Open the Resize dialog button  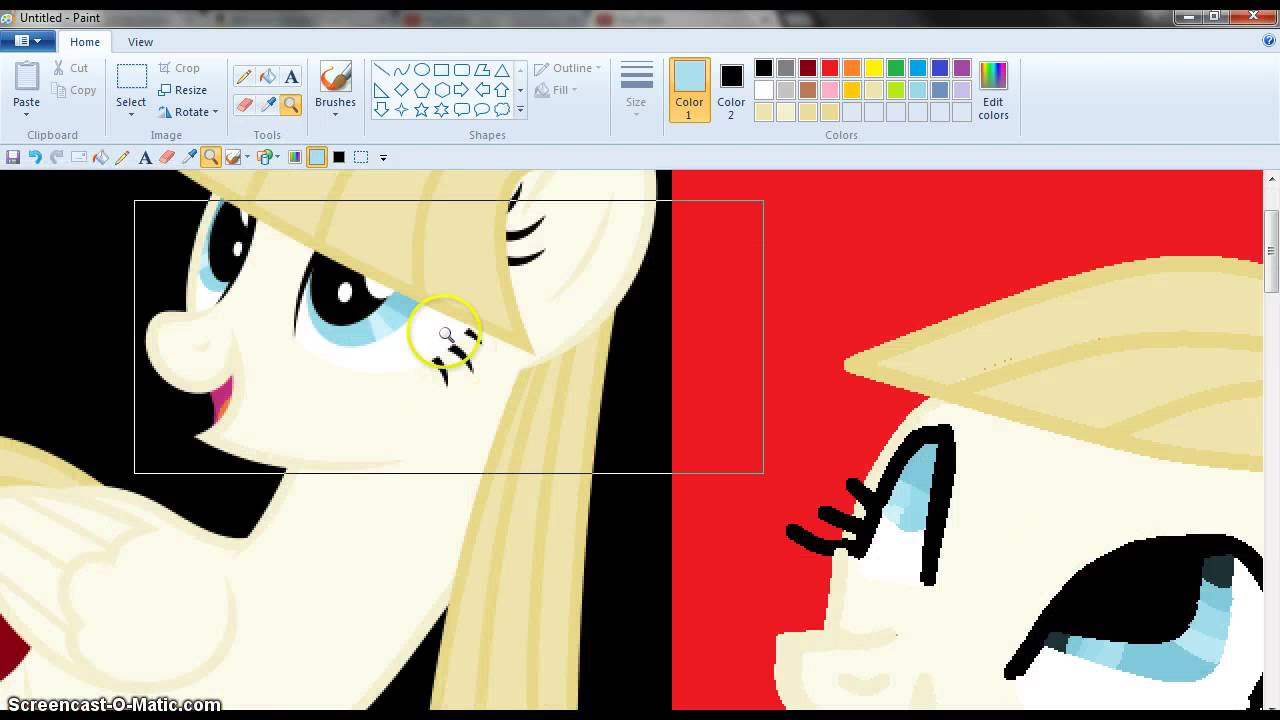click(x=183, y=90)
